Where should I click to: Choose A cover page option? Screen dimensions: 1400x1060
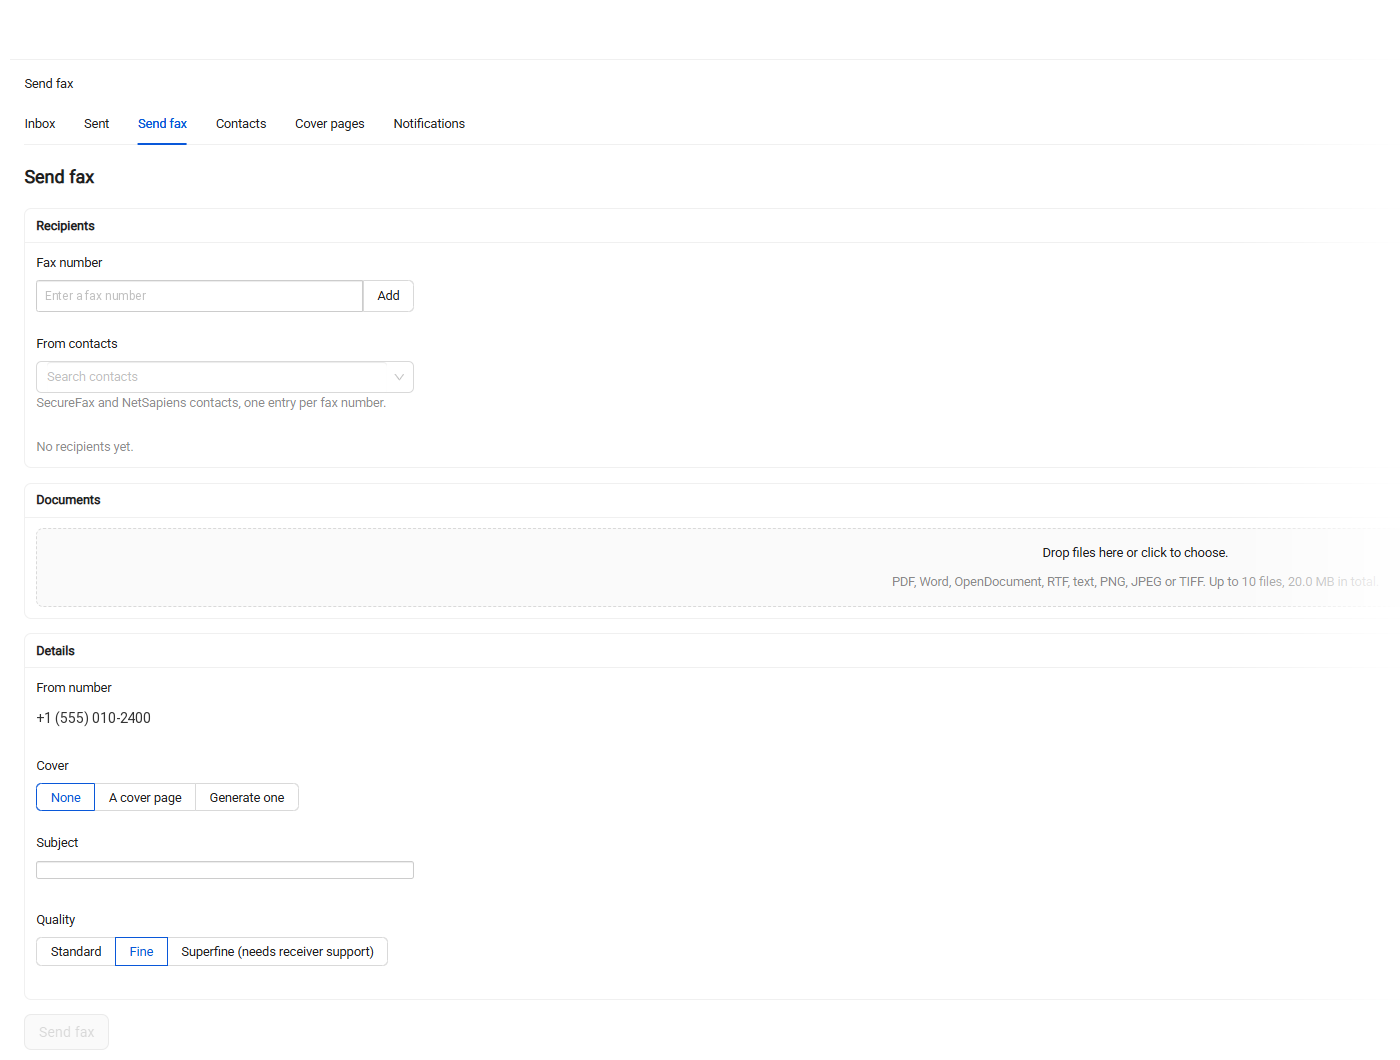pos(145,797)
